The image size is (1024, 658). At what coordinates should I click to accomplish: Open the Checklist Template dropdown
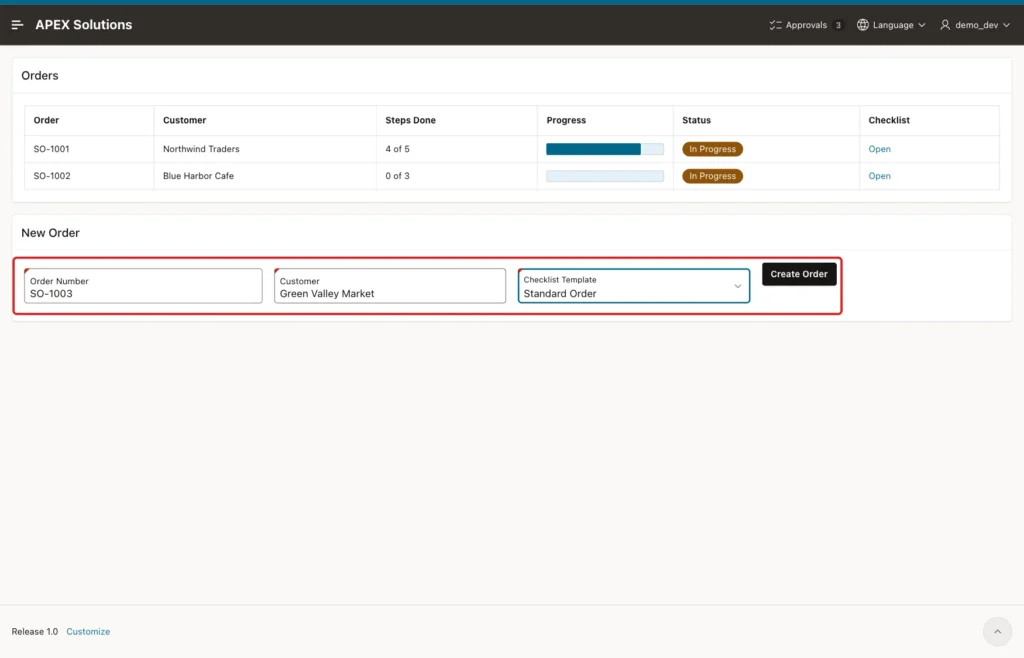(633, 286)
